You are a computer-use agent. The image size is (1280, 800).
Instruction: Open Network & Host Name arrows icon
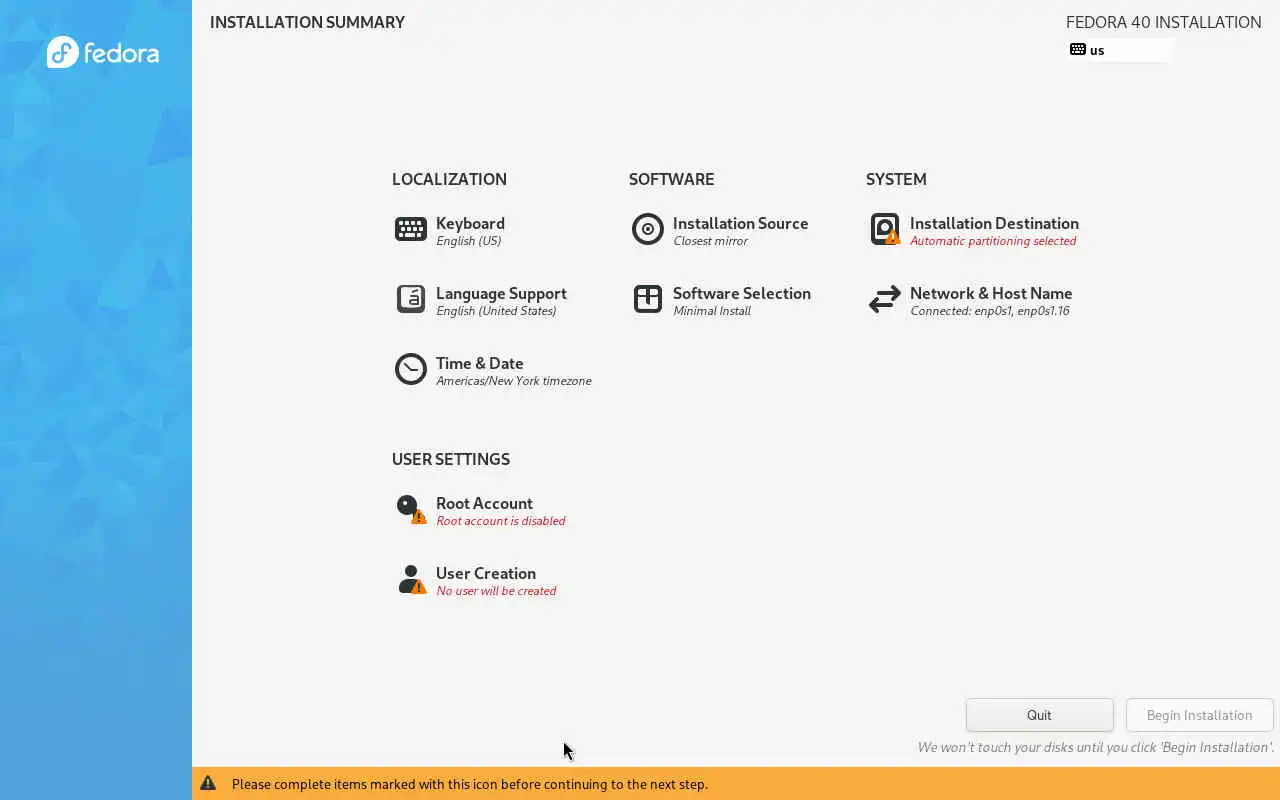coord(885,299)
